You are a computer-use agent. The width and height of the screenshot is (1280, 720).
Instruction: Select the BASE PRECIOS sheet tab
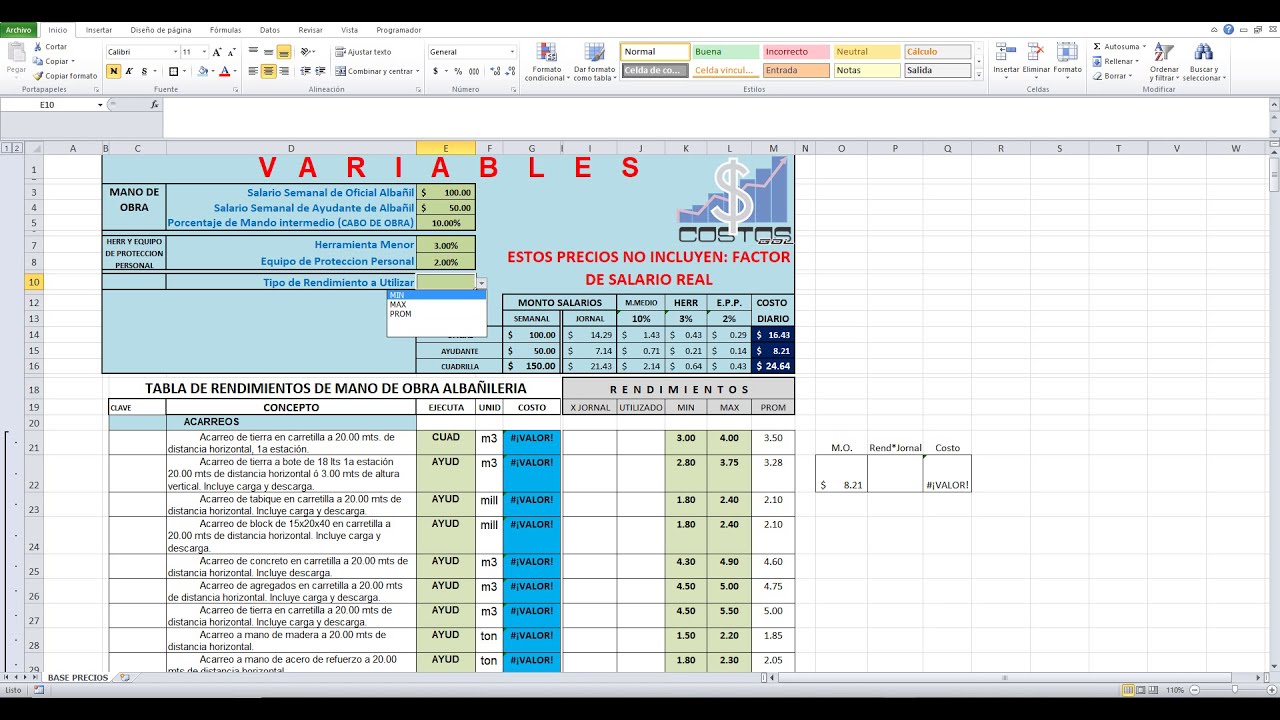[78, 678]
